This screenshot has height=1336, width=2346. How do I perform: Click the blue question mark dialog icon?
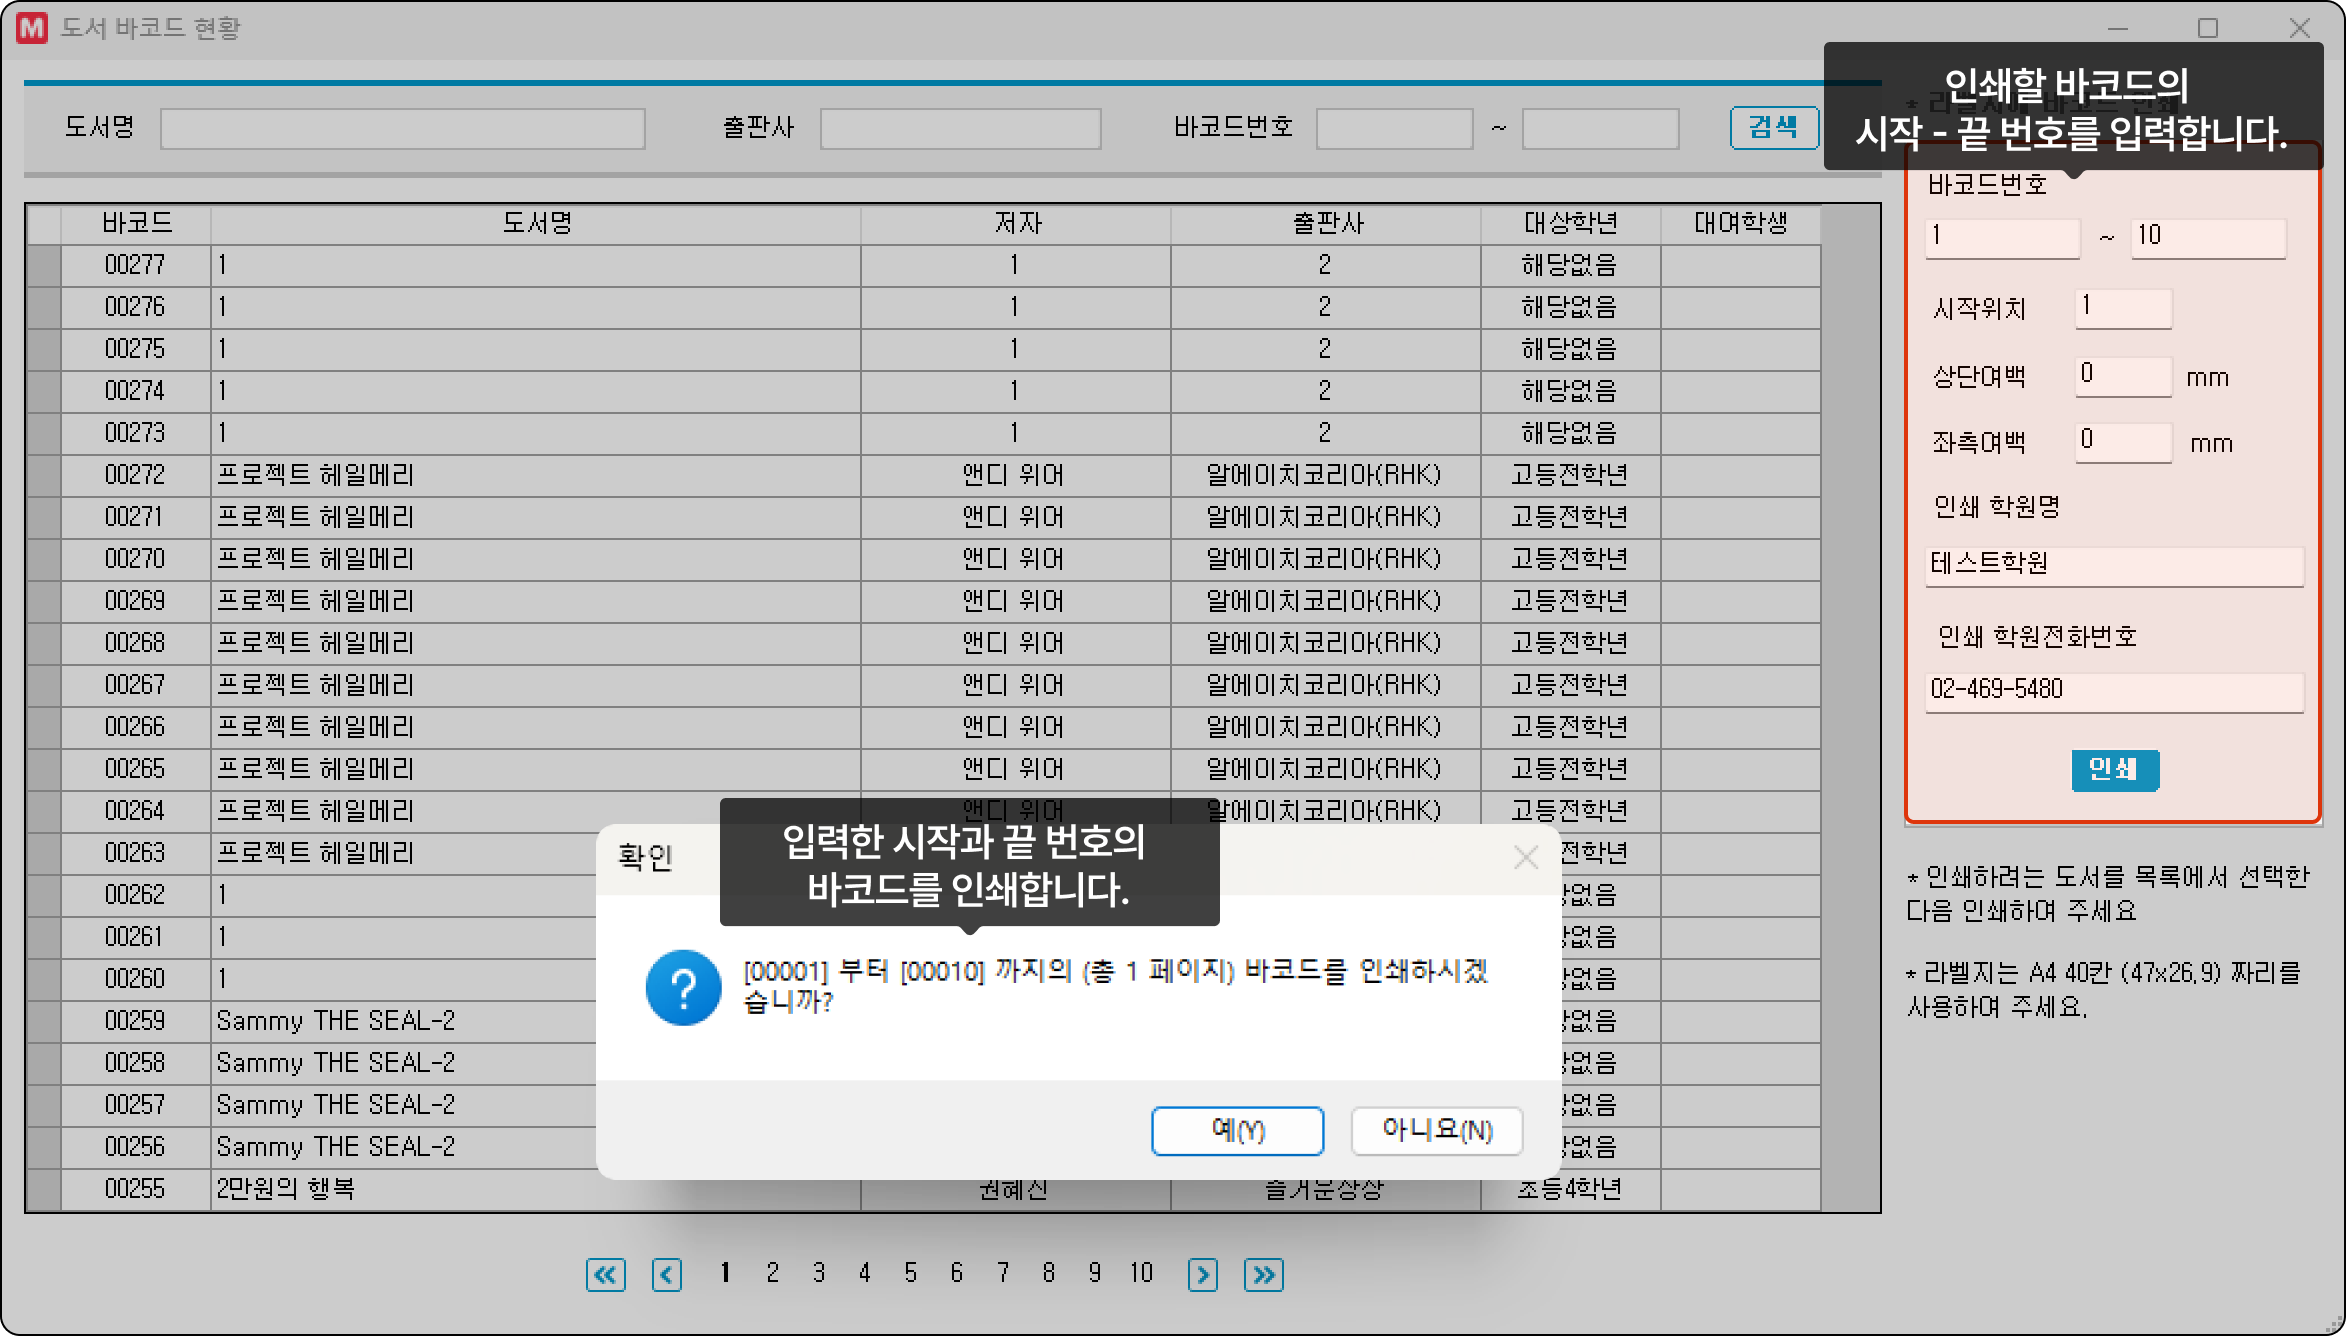coord(683,987)
